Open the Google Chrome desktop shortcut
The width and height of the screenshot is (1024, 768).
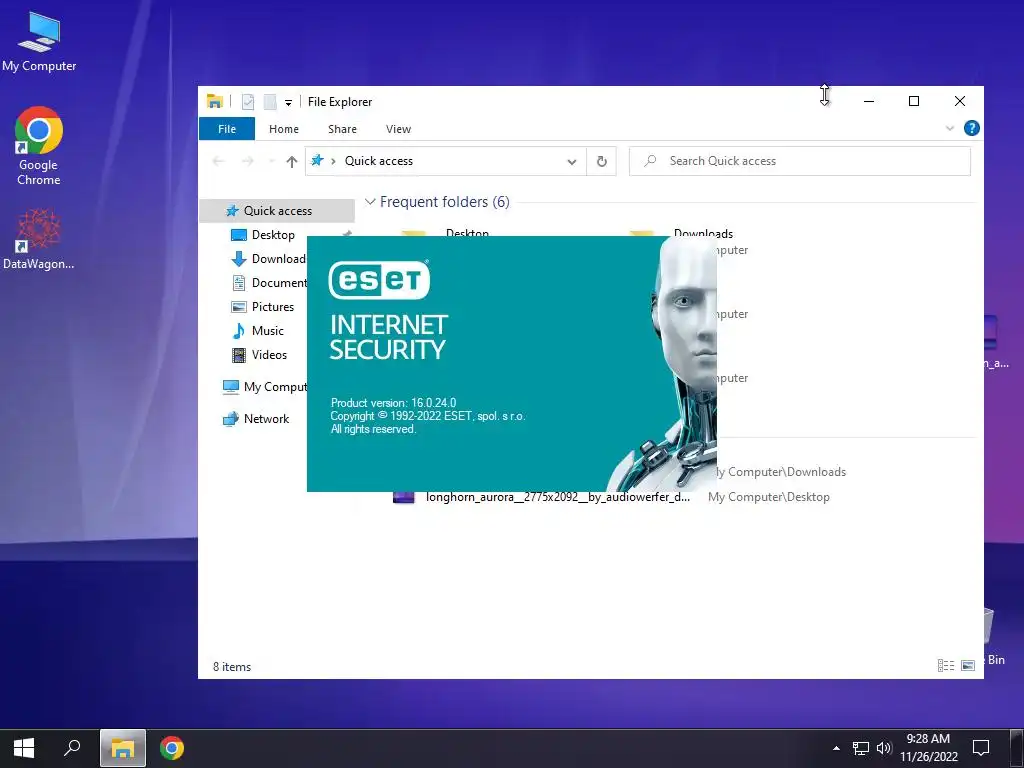(39, 146)
